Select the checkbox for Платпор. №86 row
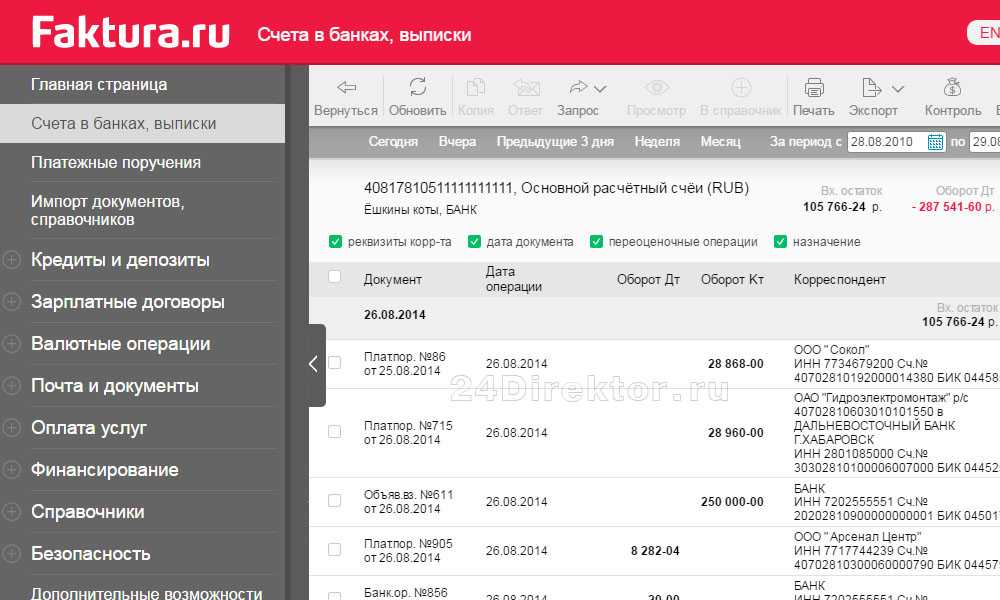The width and height of the screenshot is (1000, 600). [x=334, y=363]
